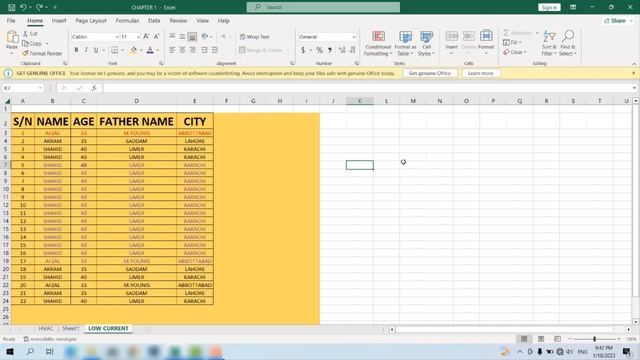Click the Increase Decimal icon
640x360 pixels.
pos(342,50)
